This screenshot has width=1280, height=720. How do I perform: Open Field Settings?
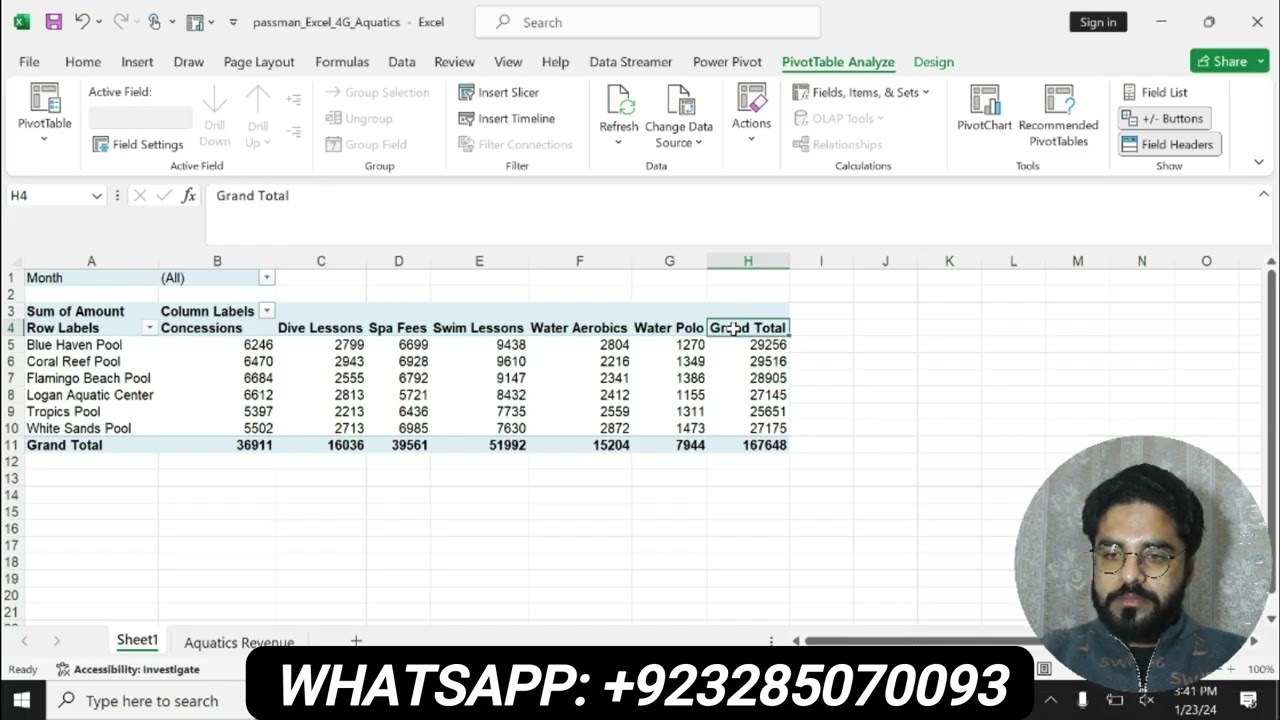[x=138, y=144]
